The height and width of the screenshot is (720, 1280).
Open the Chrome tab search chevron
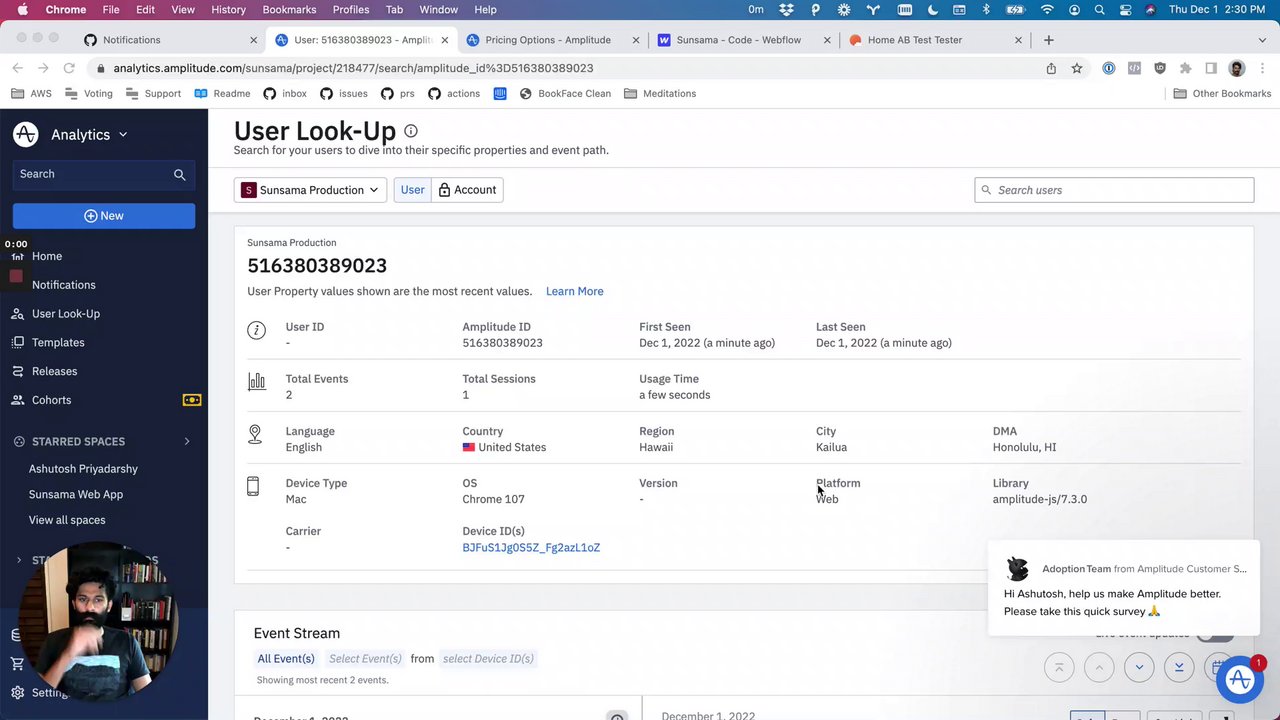tap(1261, 40)
